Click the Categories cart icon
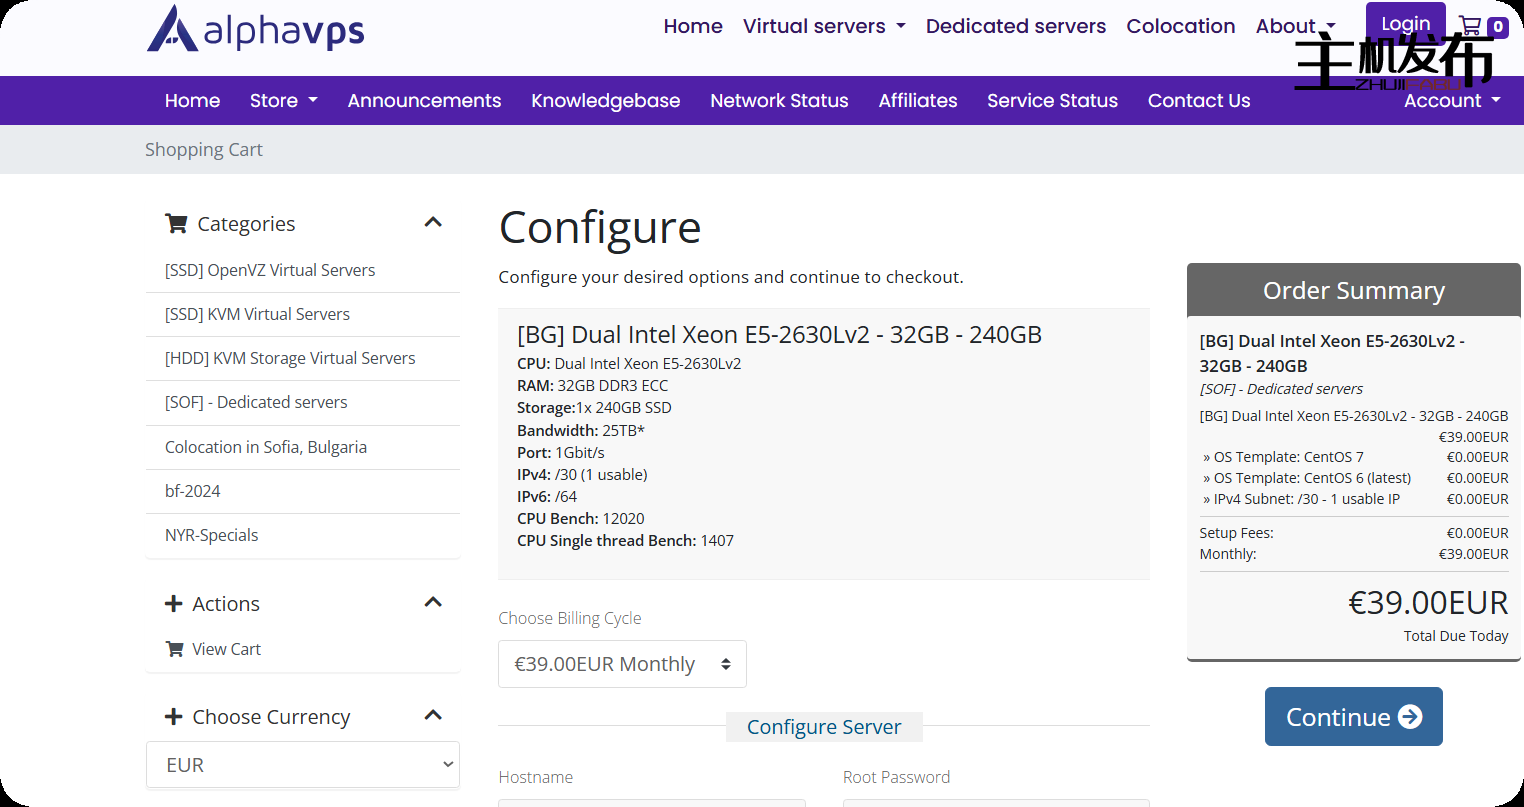The width and height of the screenshot is (1524, 807). [176, 224]
